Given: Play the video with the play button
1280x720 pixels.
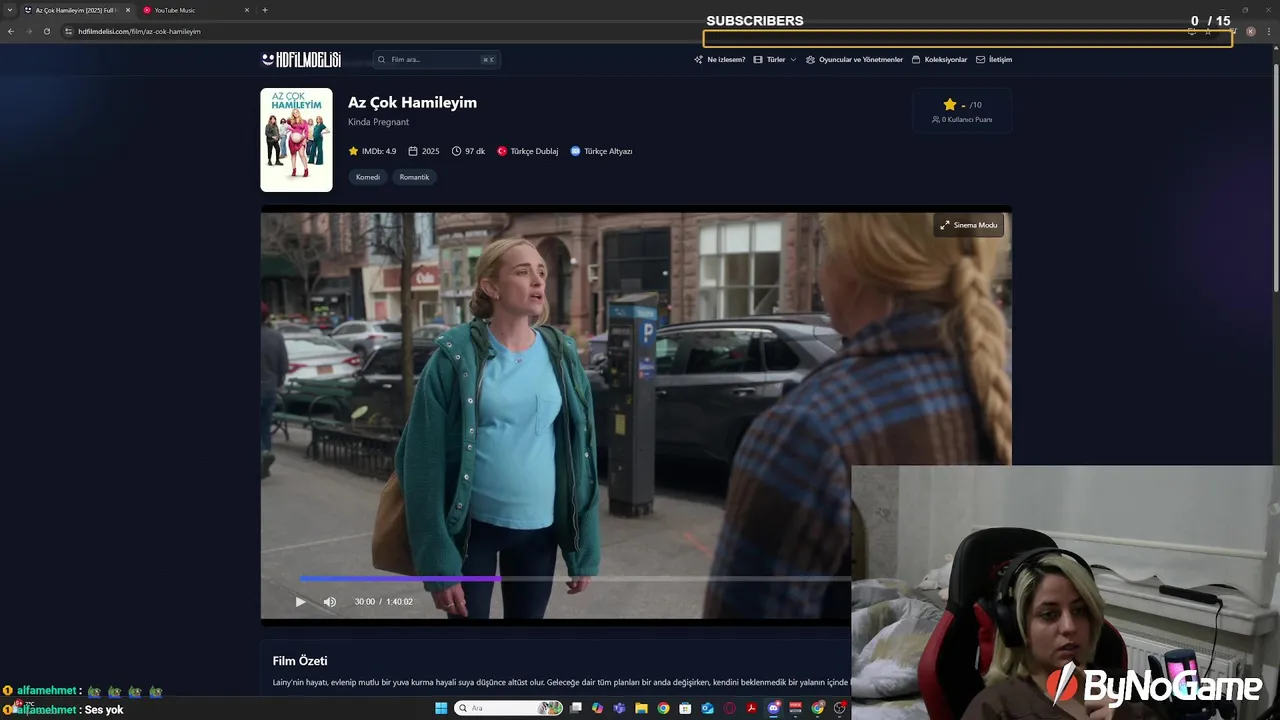Looking at the screenshot, I should [x=300, y=601].
